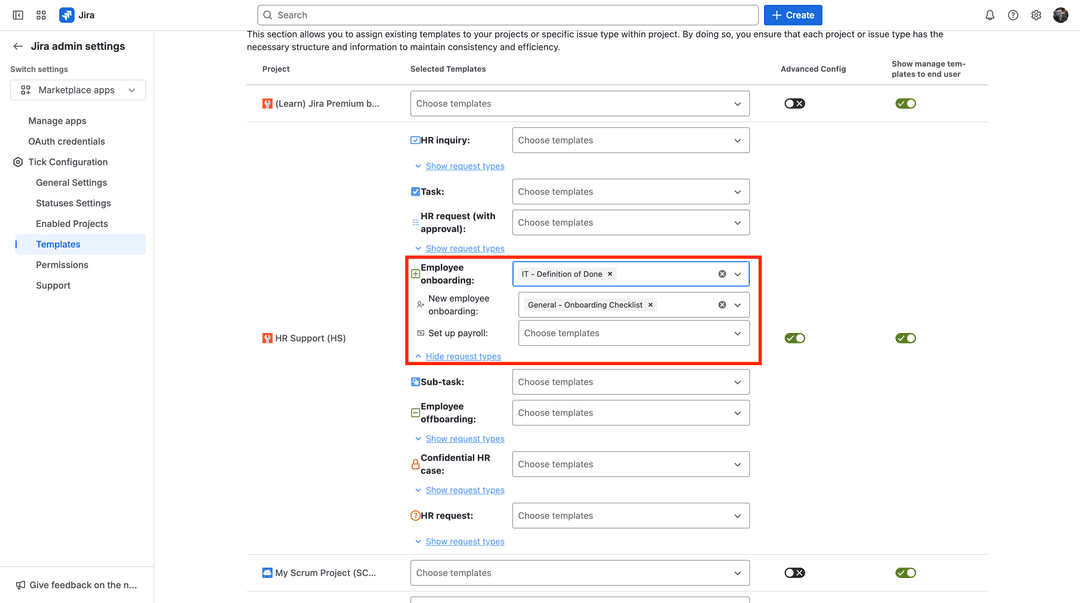Open help using the question mark icon
The height and width of the screenshot is (603, 1080).
point(1012,14)
